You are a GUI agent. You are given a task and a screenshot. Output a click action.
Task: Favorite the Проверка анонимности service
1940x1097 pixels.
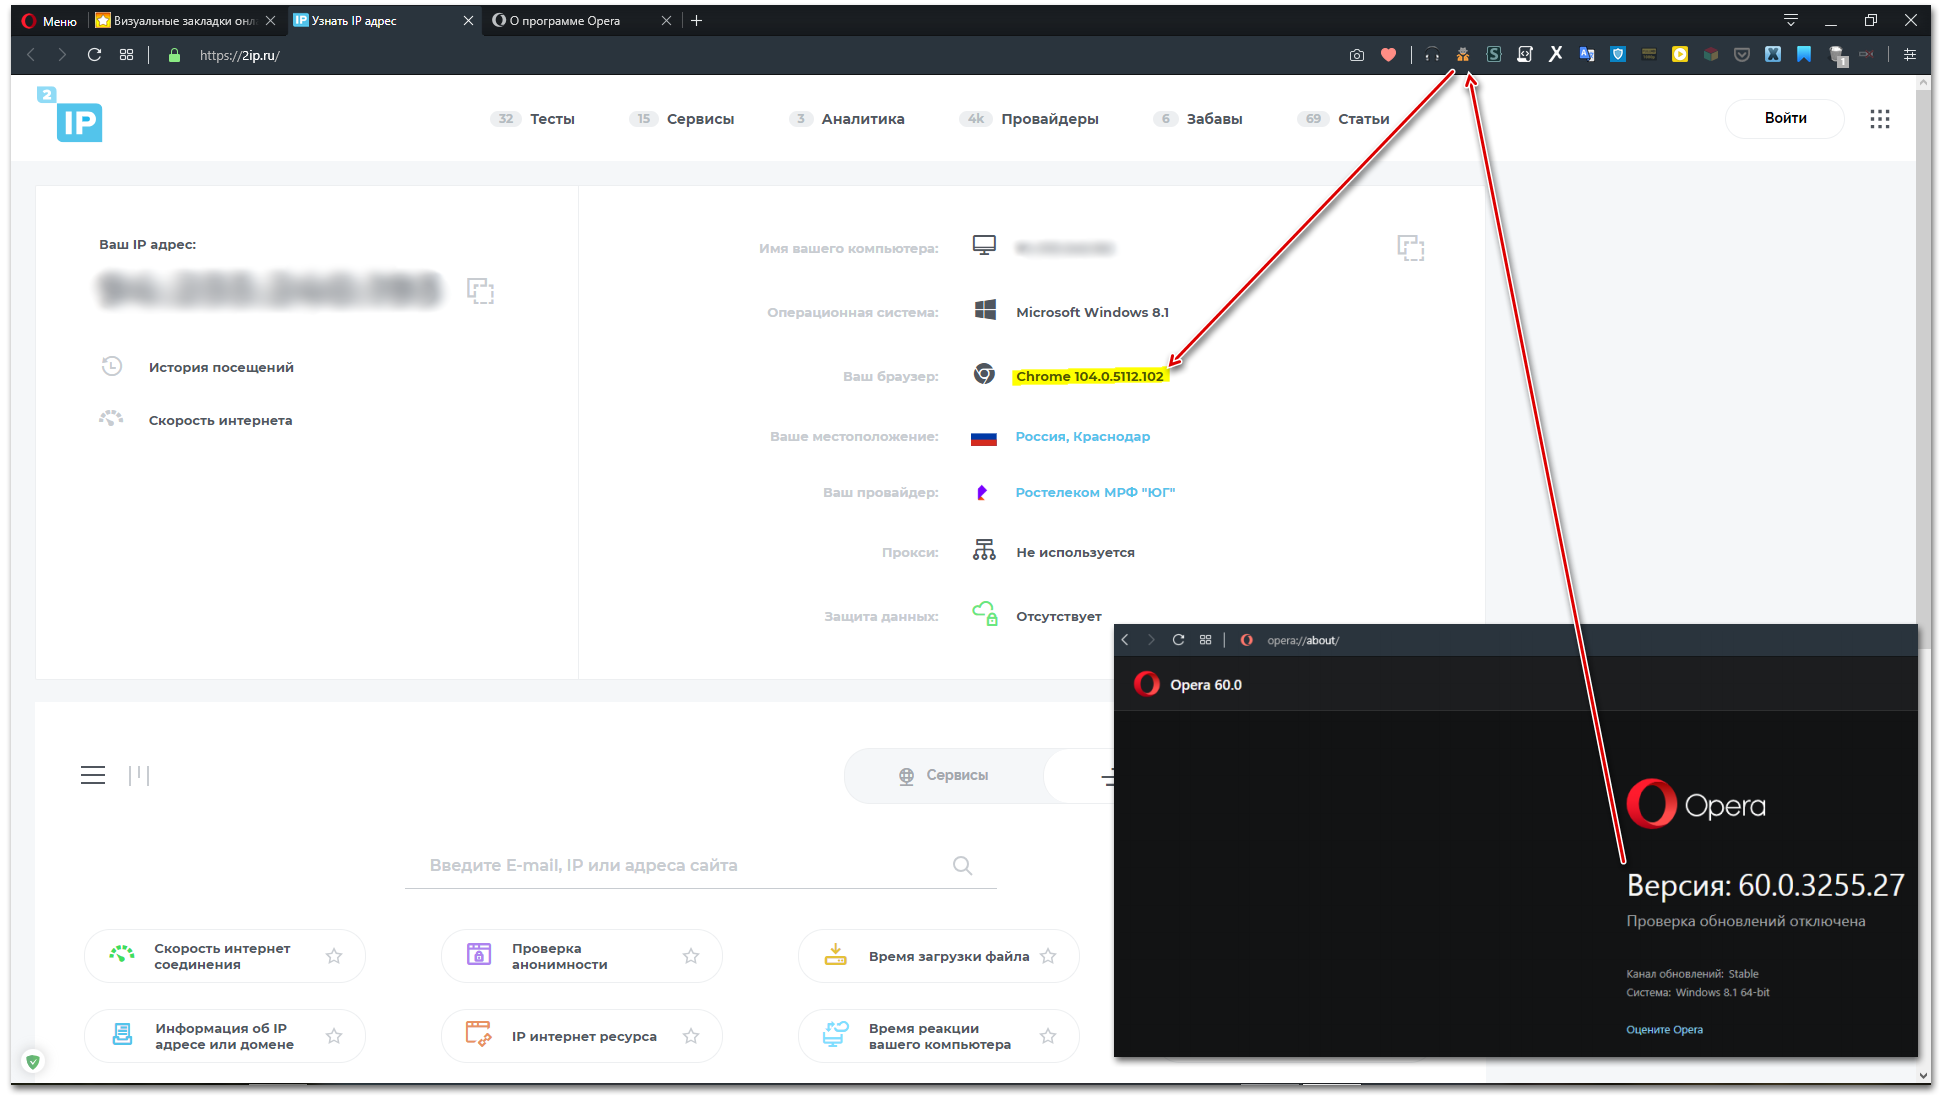click(x=691, y=956)
